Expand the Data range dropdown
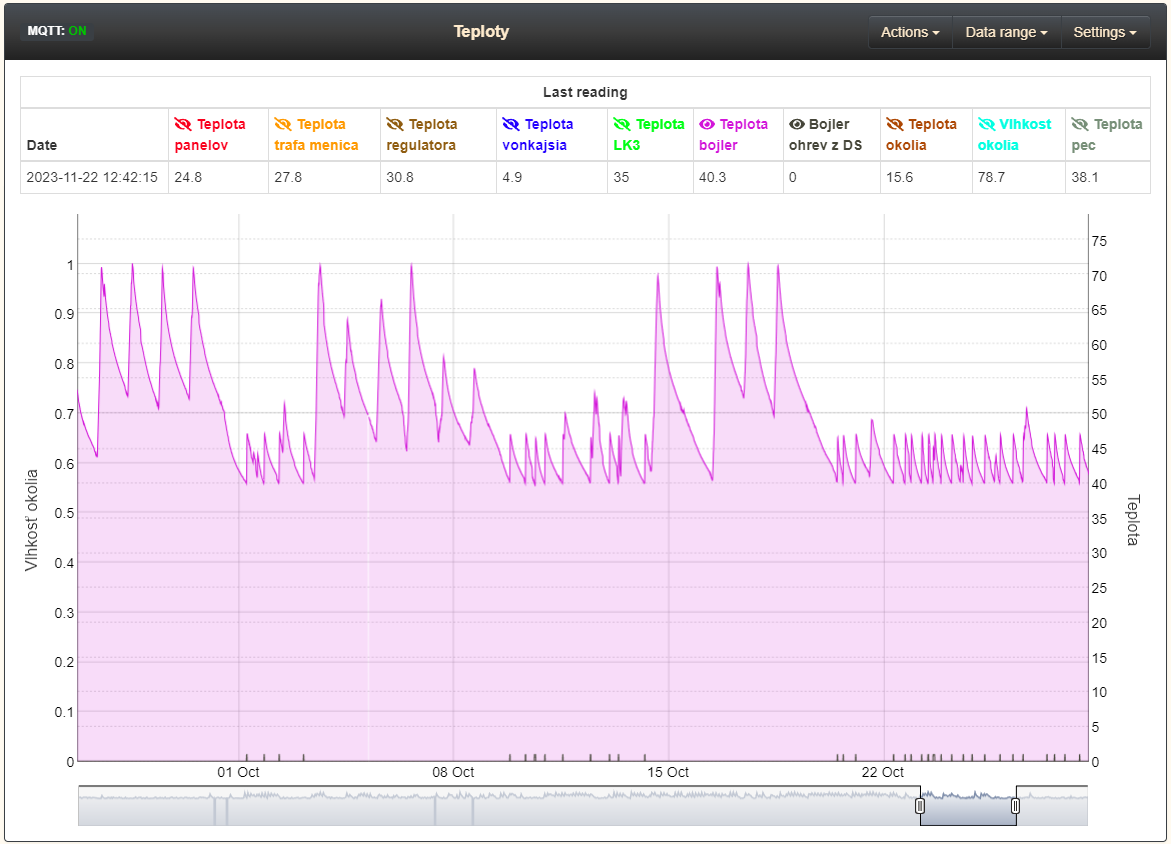 click(1006, 32)
